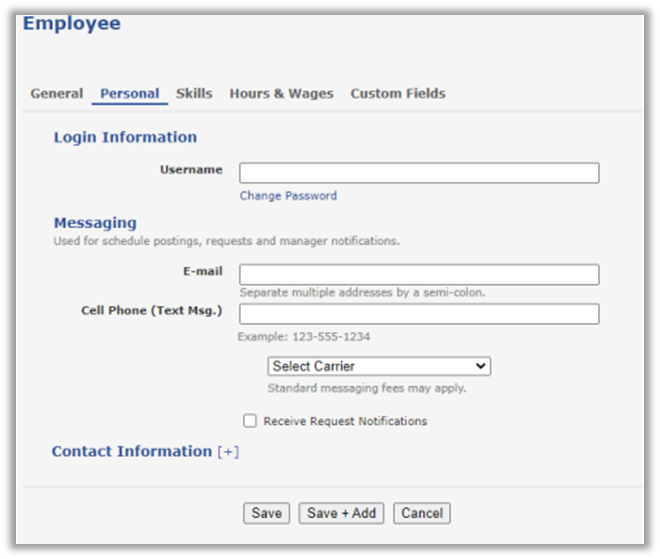Click the Change Password link

coord(288,196)
